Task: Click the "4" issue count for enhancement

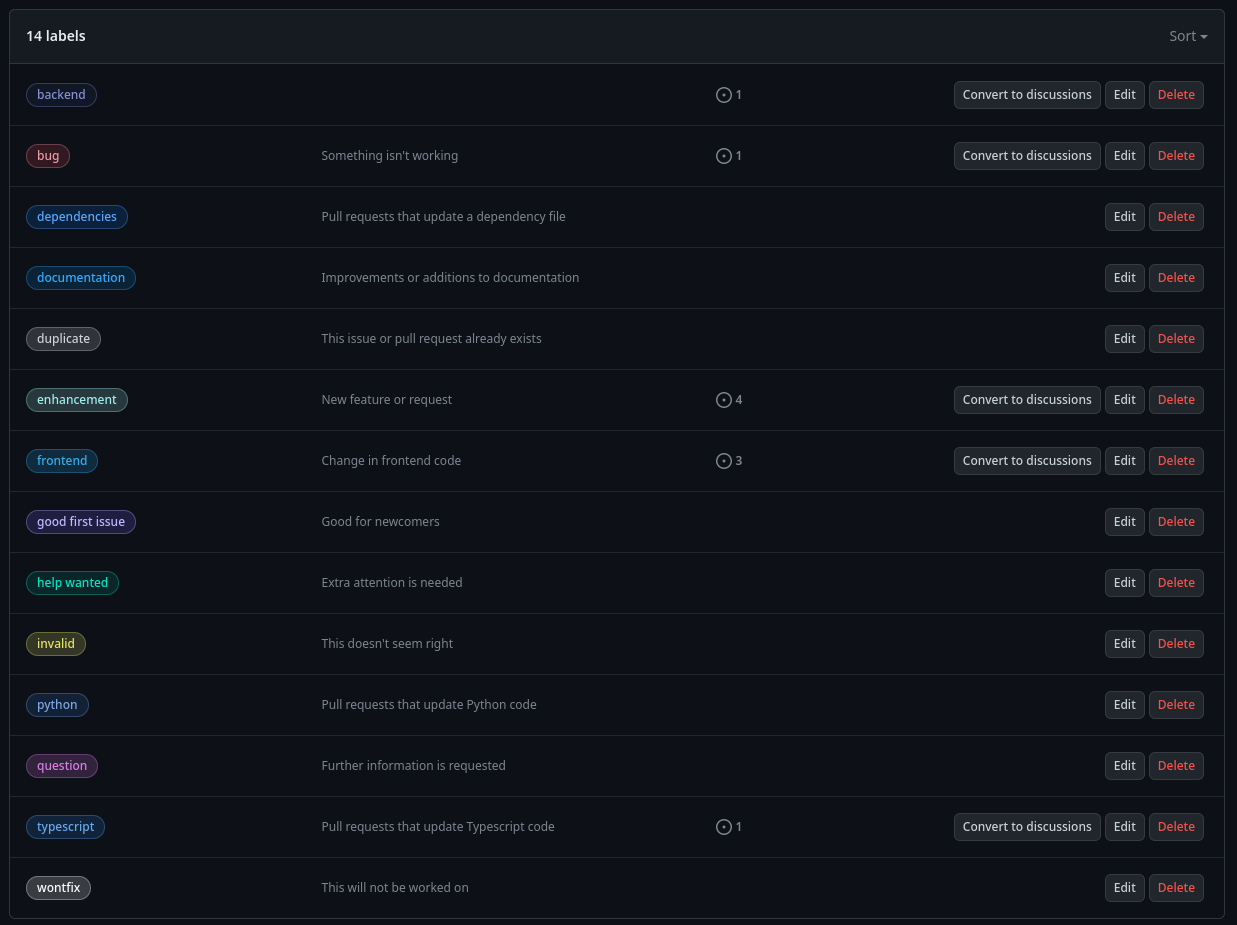Action: pos(739,399)
